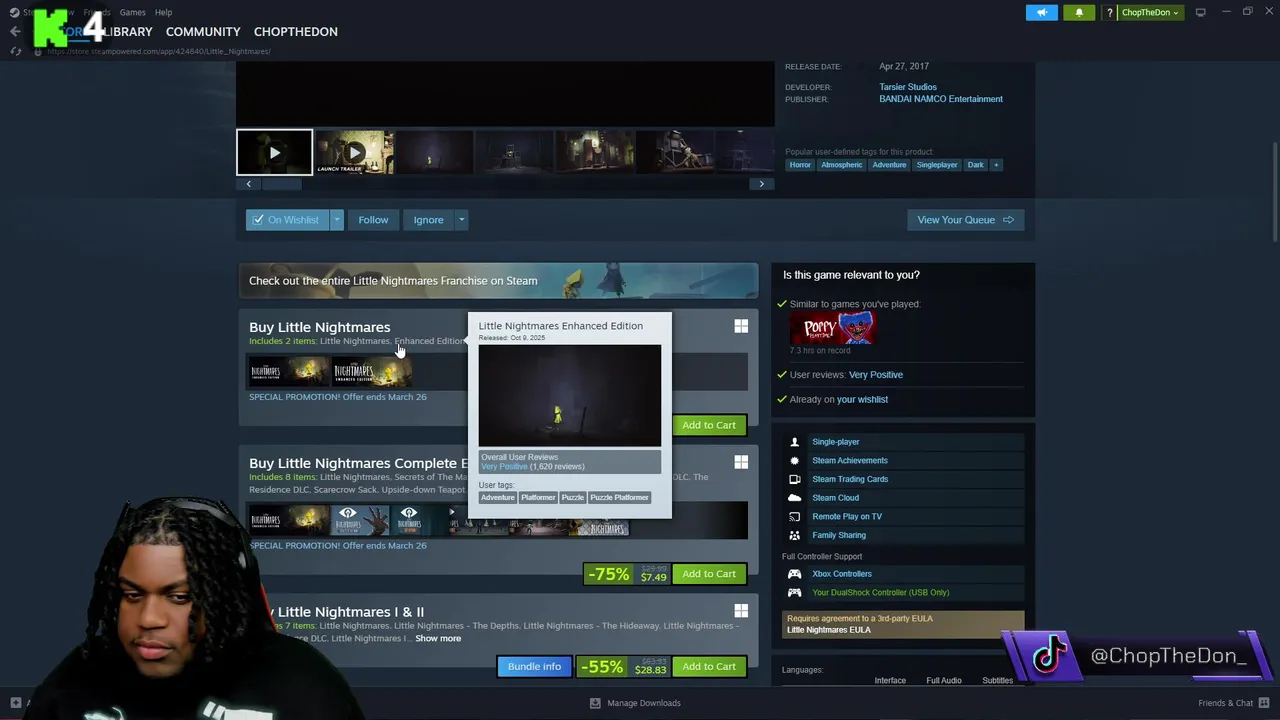Image resolution: width=1280 pixels, height=720 pixels.
Task: Go to the COMMUNITY tab
Action: (203, 32)
